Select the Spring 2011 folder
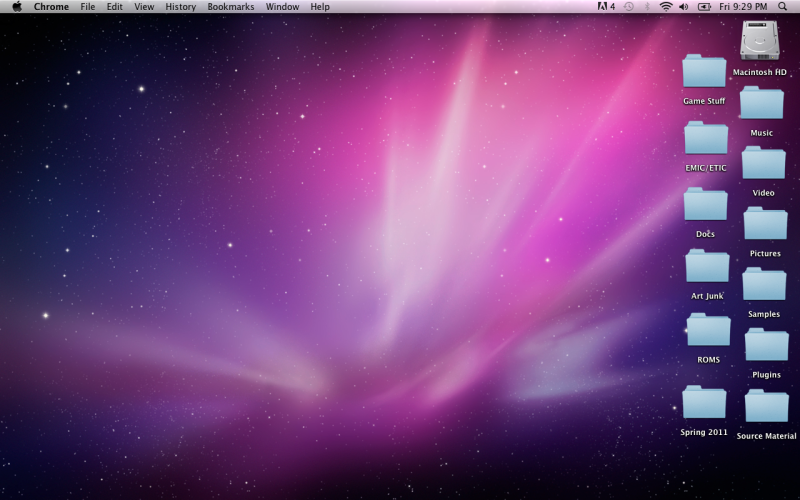Image resolution: width=800 pixels, height=500 pixels. (704, 402)
